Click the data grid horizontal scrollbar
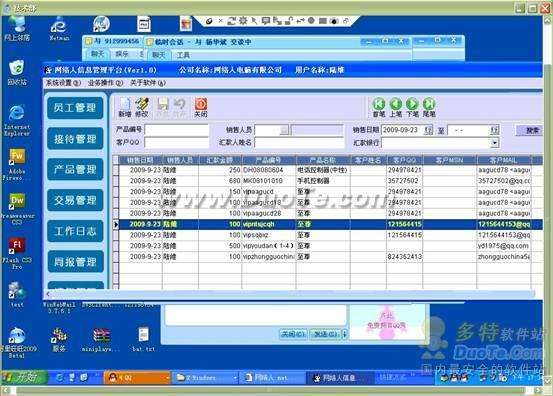The height and width of the screenshot is (396, 553). [289, 294]
